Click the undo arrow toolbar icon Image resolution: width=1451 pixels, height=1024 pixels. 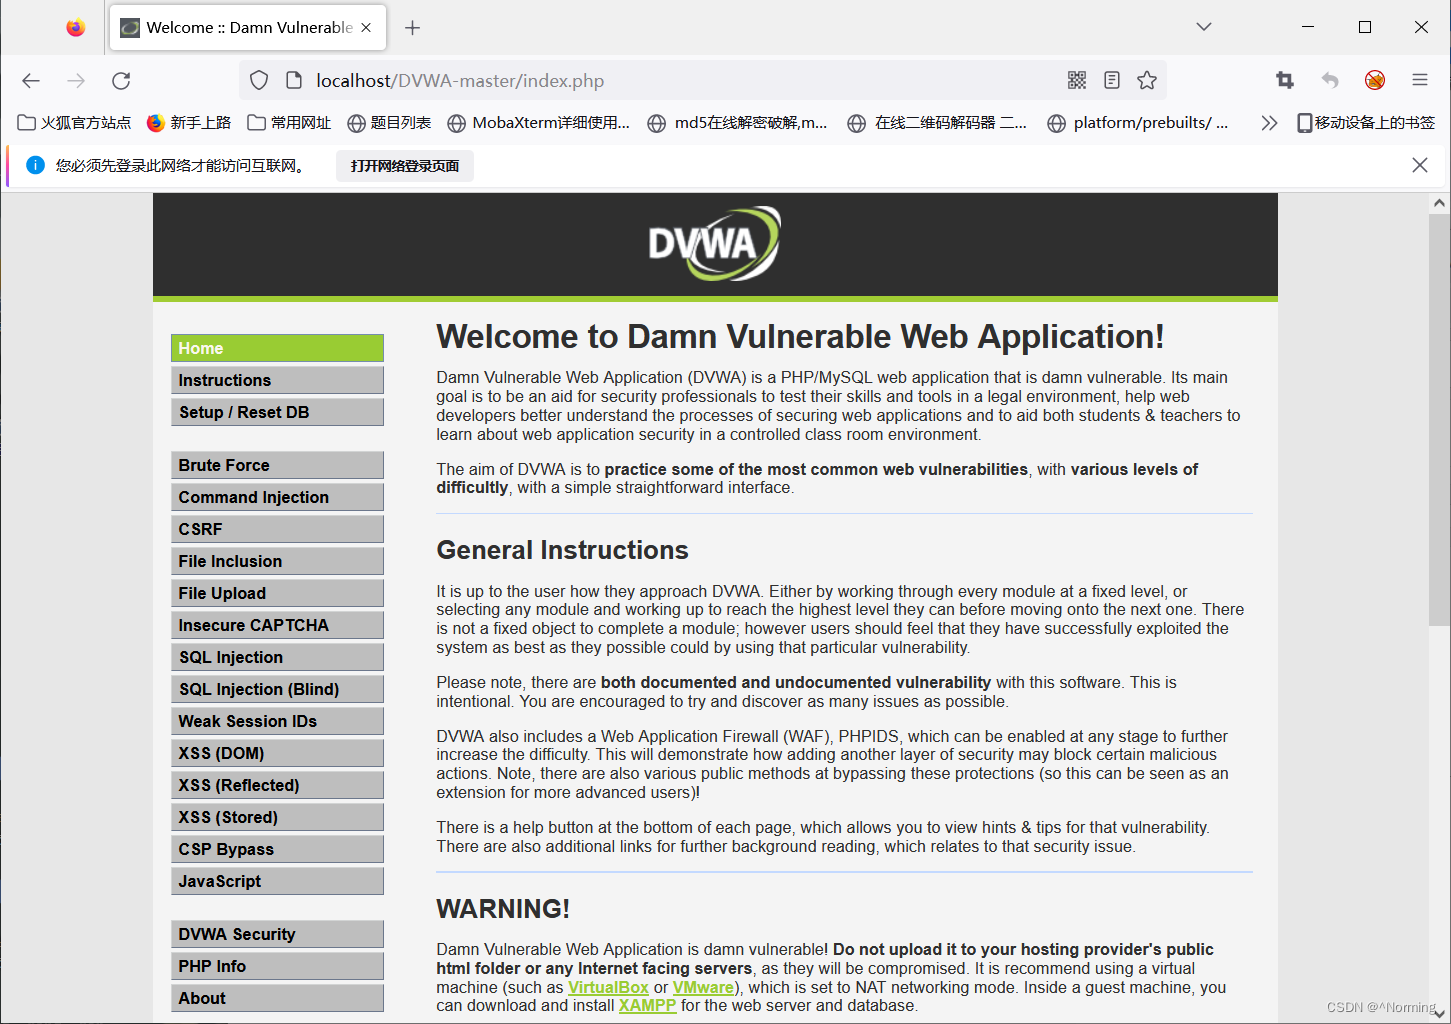tap(1330, 81)
